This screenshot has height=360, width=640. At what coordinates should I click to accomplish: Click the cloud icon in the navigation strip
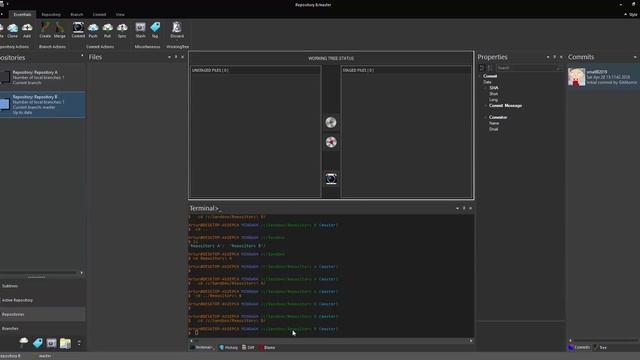click(24, 343)
